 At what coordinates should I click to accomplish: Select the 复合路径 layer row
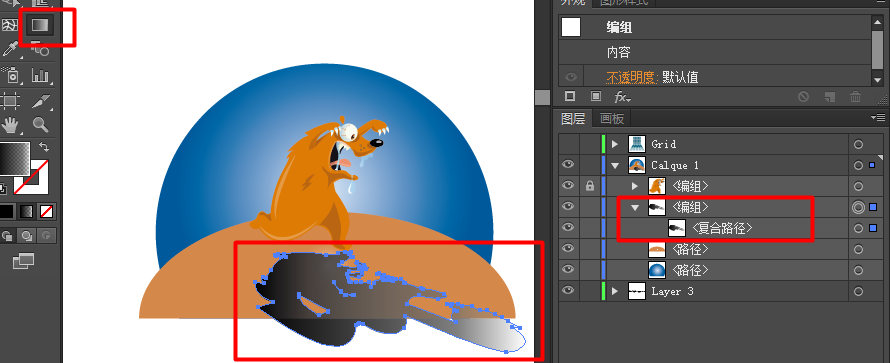click(715, 228)
